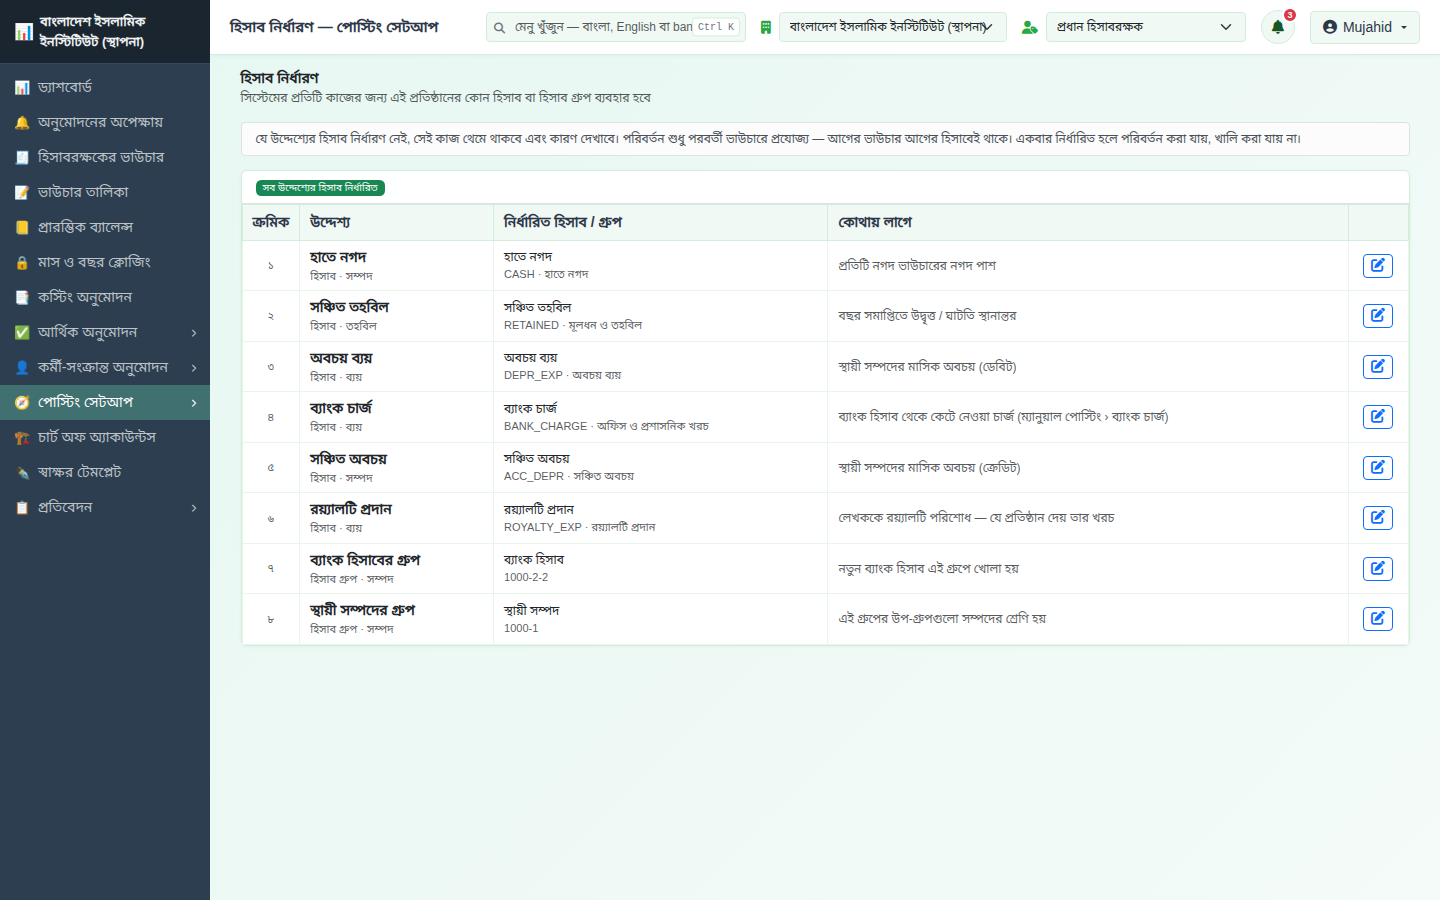Edit the হাতে নগদ account assignment
Image resolution: width=1440 pixels, height=900 pixels.
pos(1377,265)
